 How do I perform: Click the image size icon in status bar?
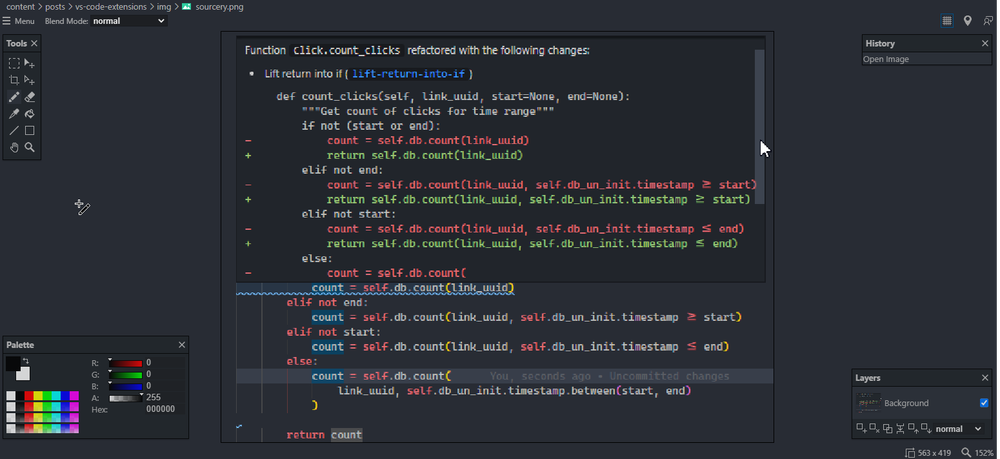[x=911, y=453]
